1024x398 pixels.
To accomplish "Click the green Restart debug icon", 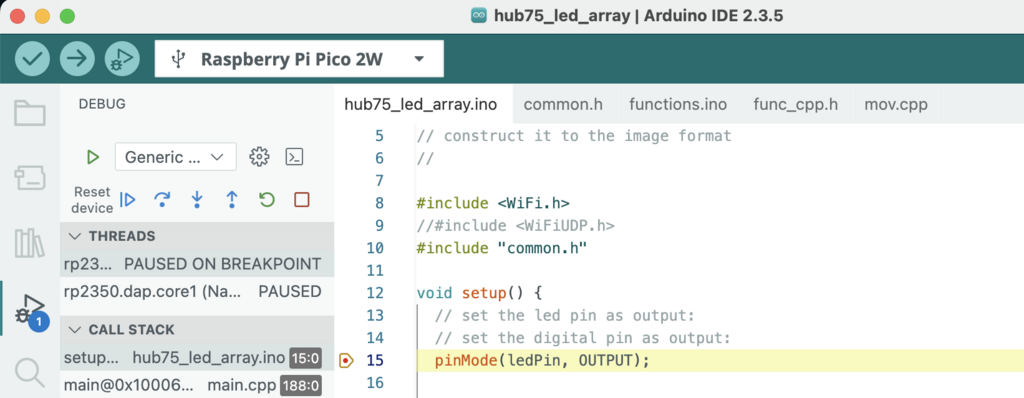I will 266,199.
